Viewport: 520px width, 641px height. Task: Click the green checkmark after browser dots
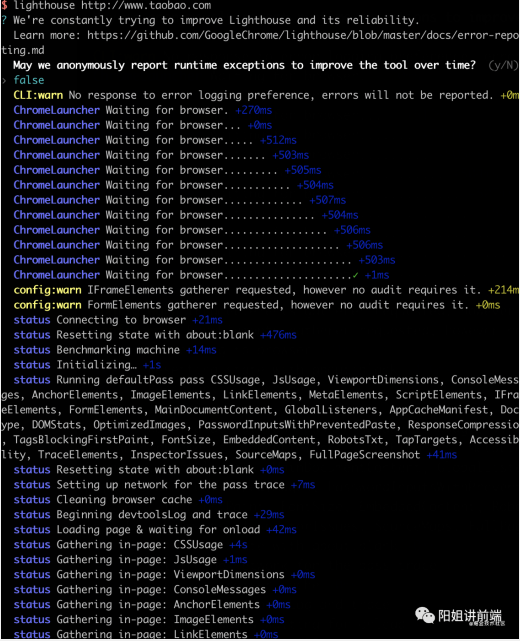coord(355,275)
